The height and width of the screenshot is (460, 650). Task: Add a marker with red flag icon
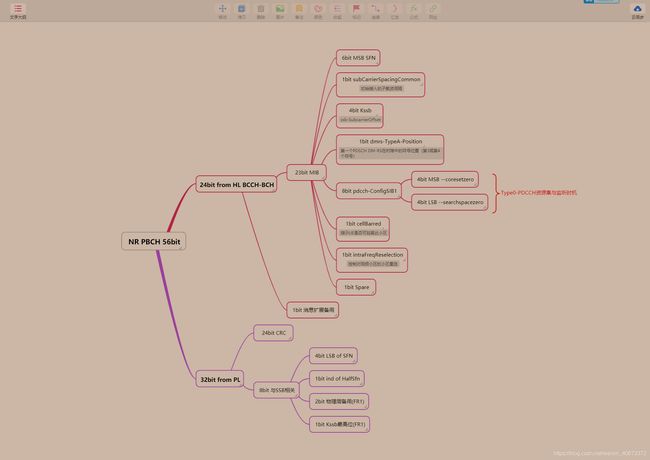[356, 8]
